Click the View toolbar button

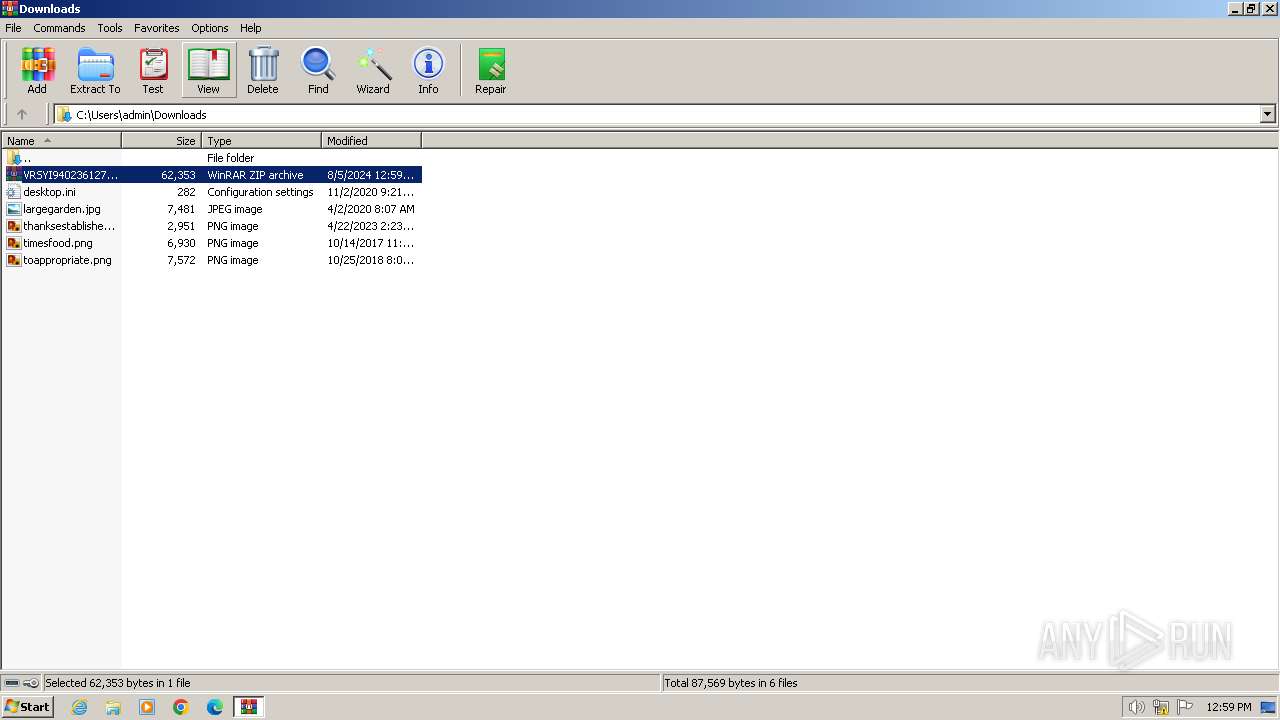pos(208,70)
